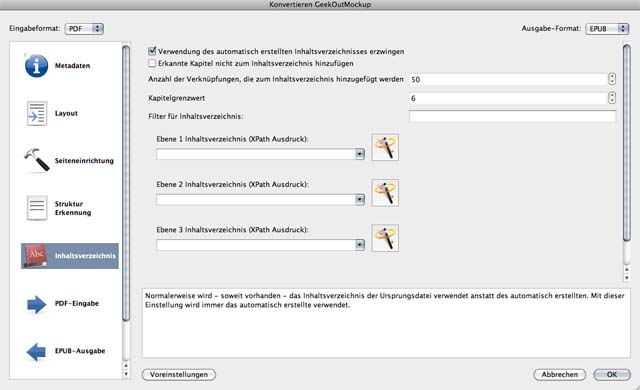Click the Normalerweise wird description text
640x390 pixels.
click(384, 300)
